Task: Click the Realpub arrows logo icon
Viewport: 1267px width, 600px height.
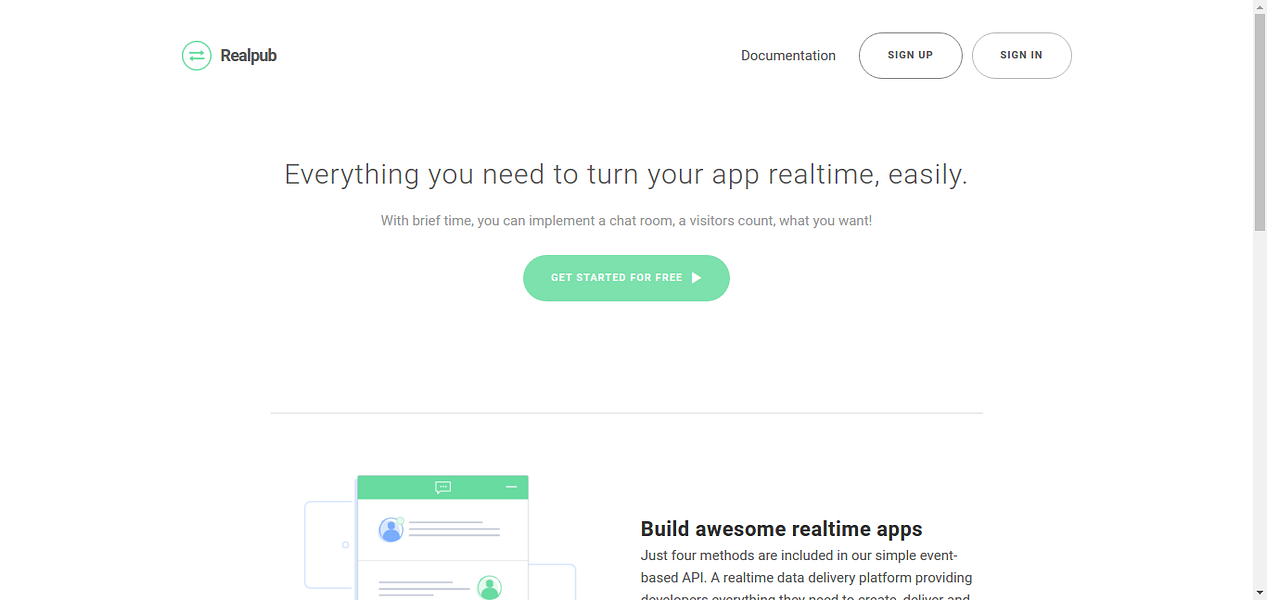Action: coord(196,55)
